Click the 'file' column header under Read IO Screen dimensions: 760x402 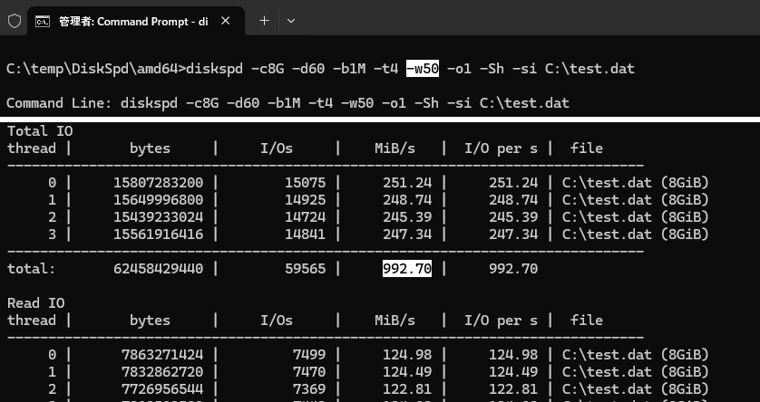click(x=586, y=321)
